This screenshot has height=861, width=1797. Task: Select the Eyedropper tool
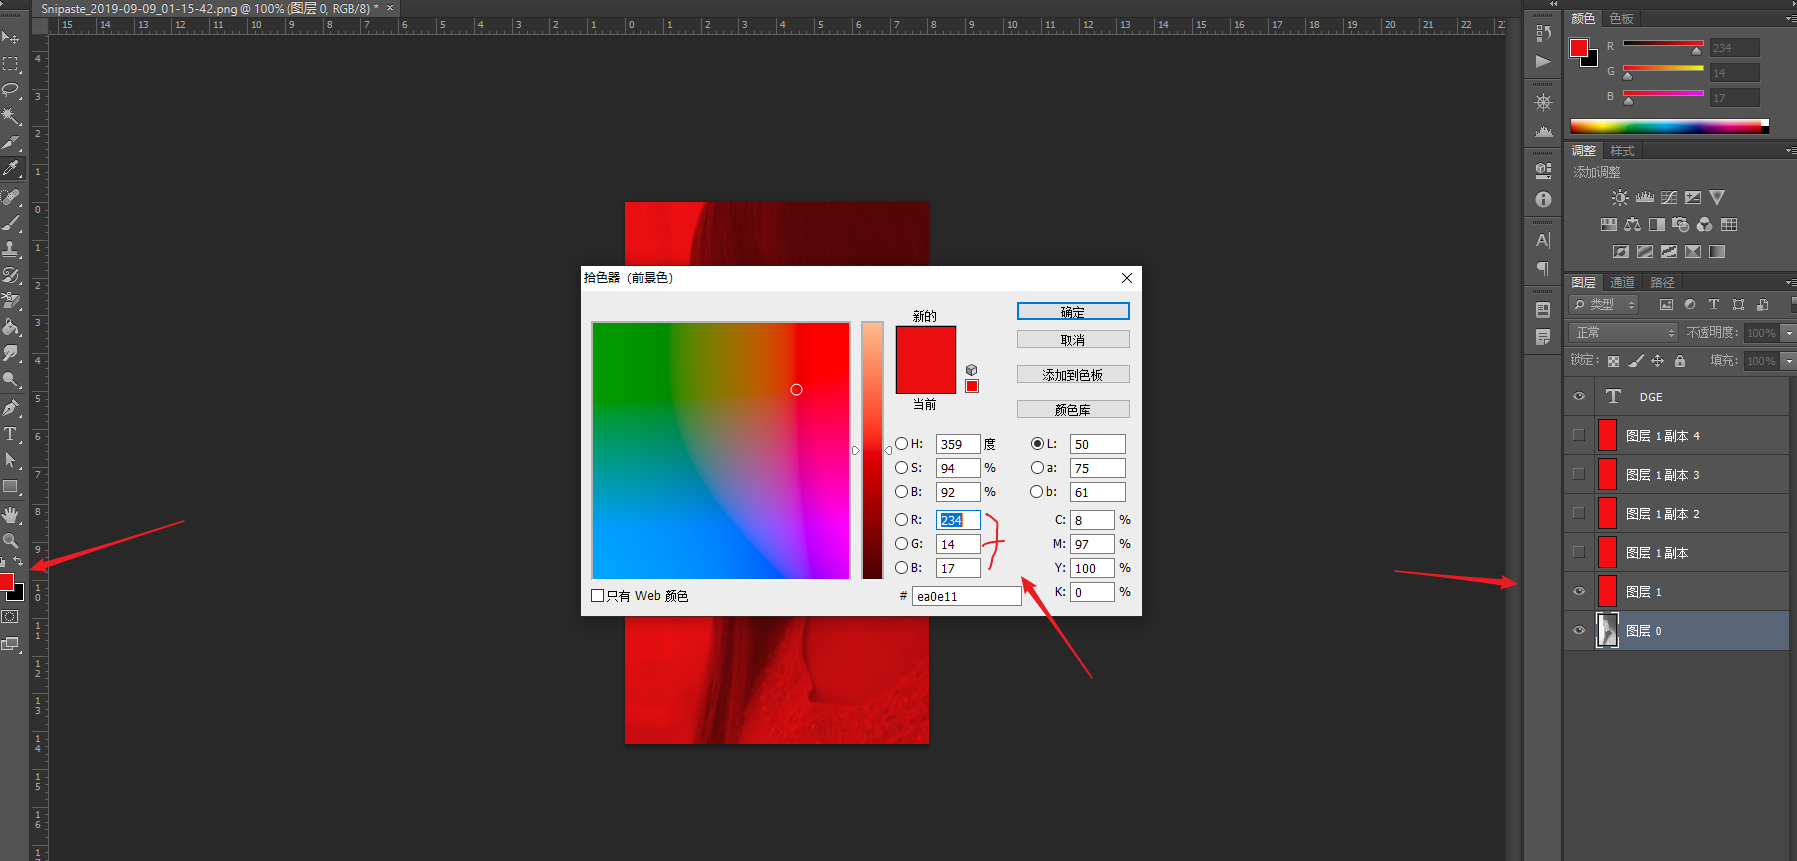[x=11, y=169]
